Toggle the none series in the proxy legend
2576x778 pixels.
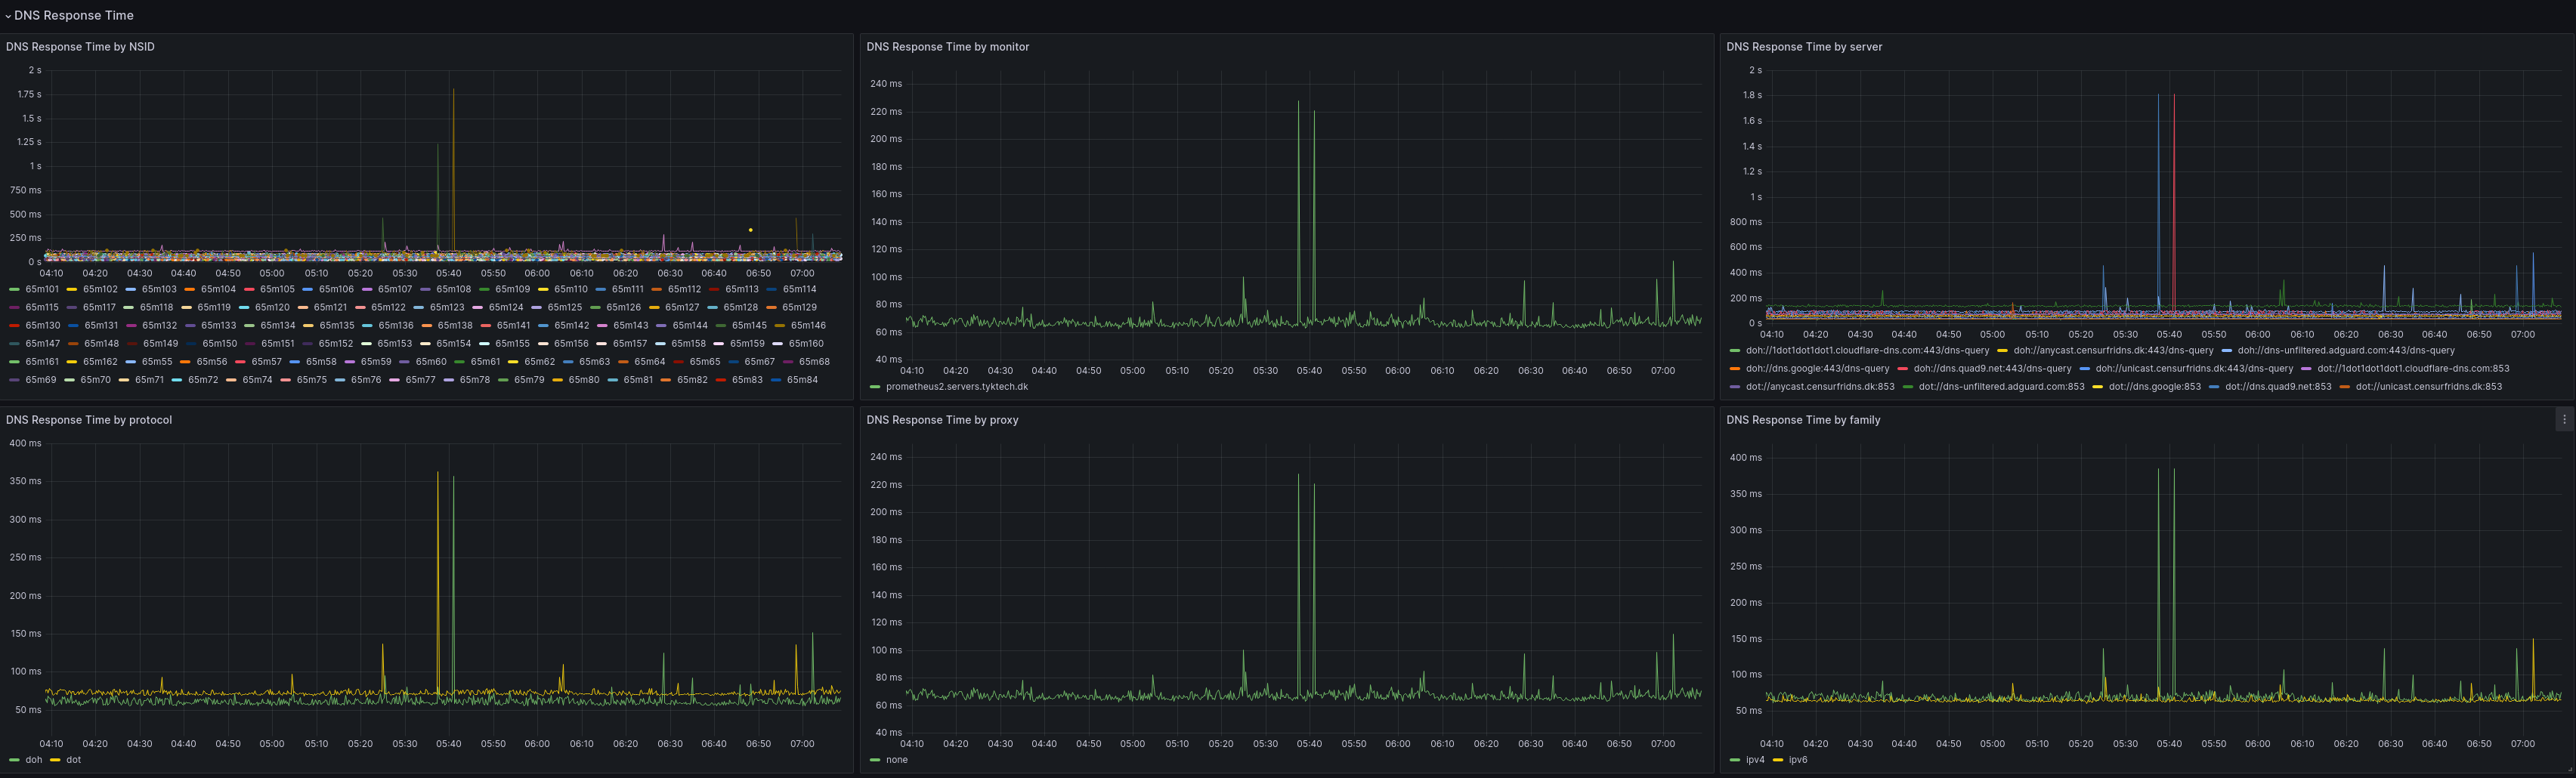(897, 760)
